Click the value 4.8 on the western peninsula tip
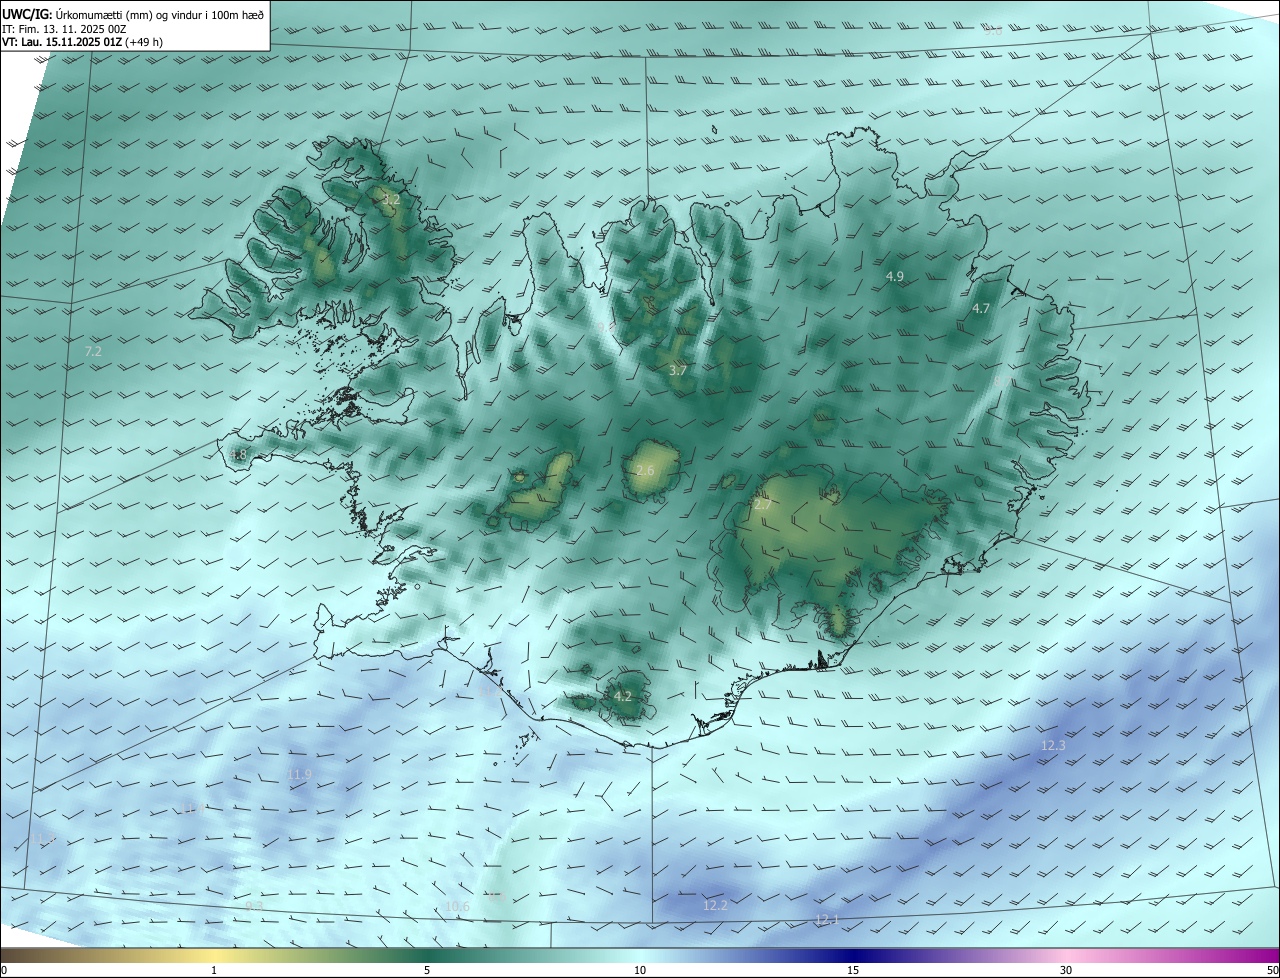 point(238,455)
